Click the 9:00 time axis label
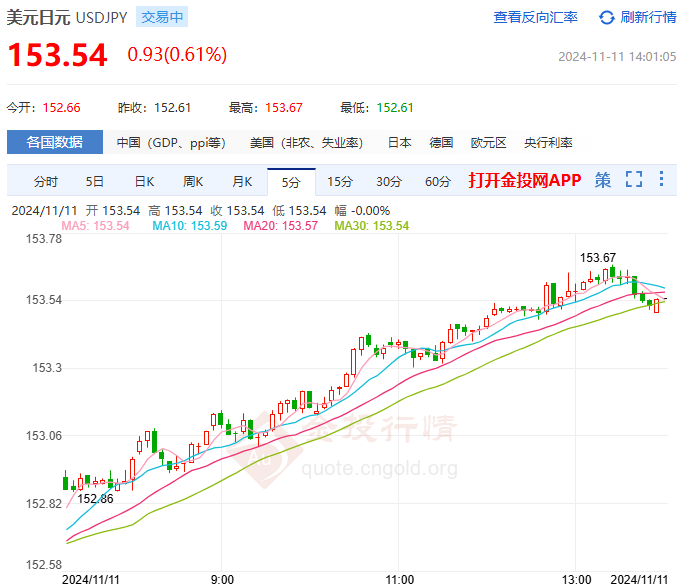 [222, 579]
